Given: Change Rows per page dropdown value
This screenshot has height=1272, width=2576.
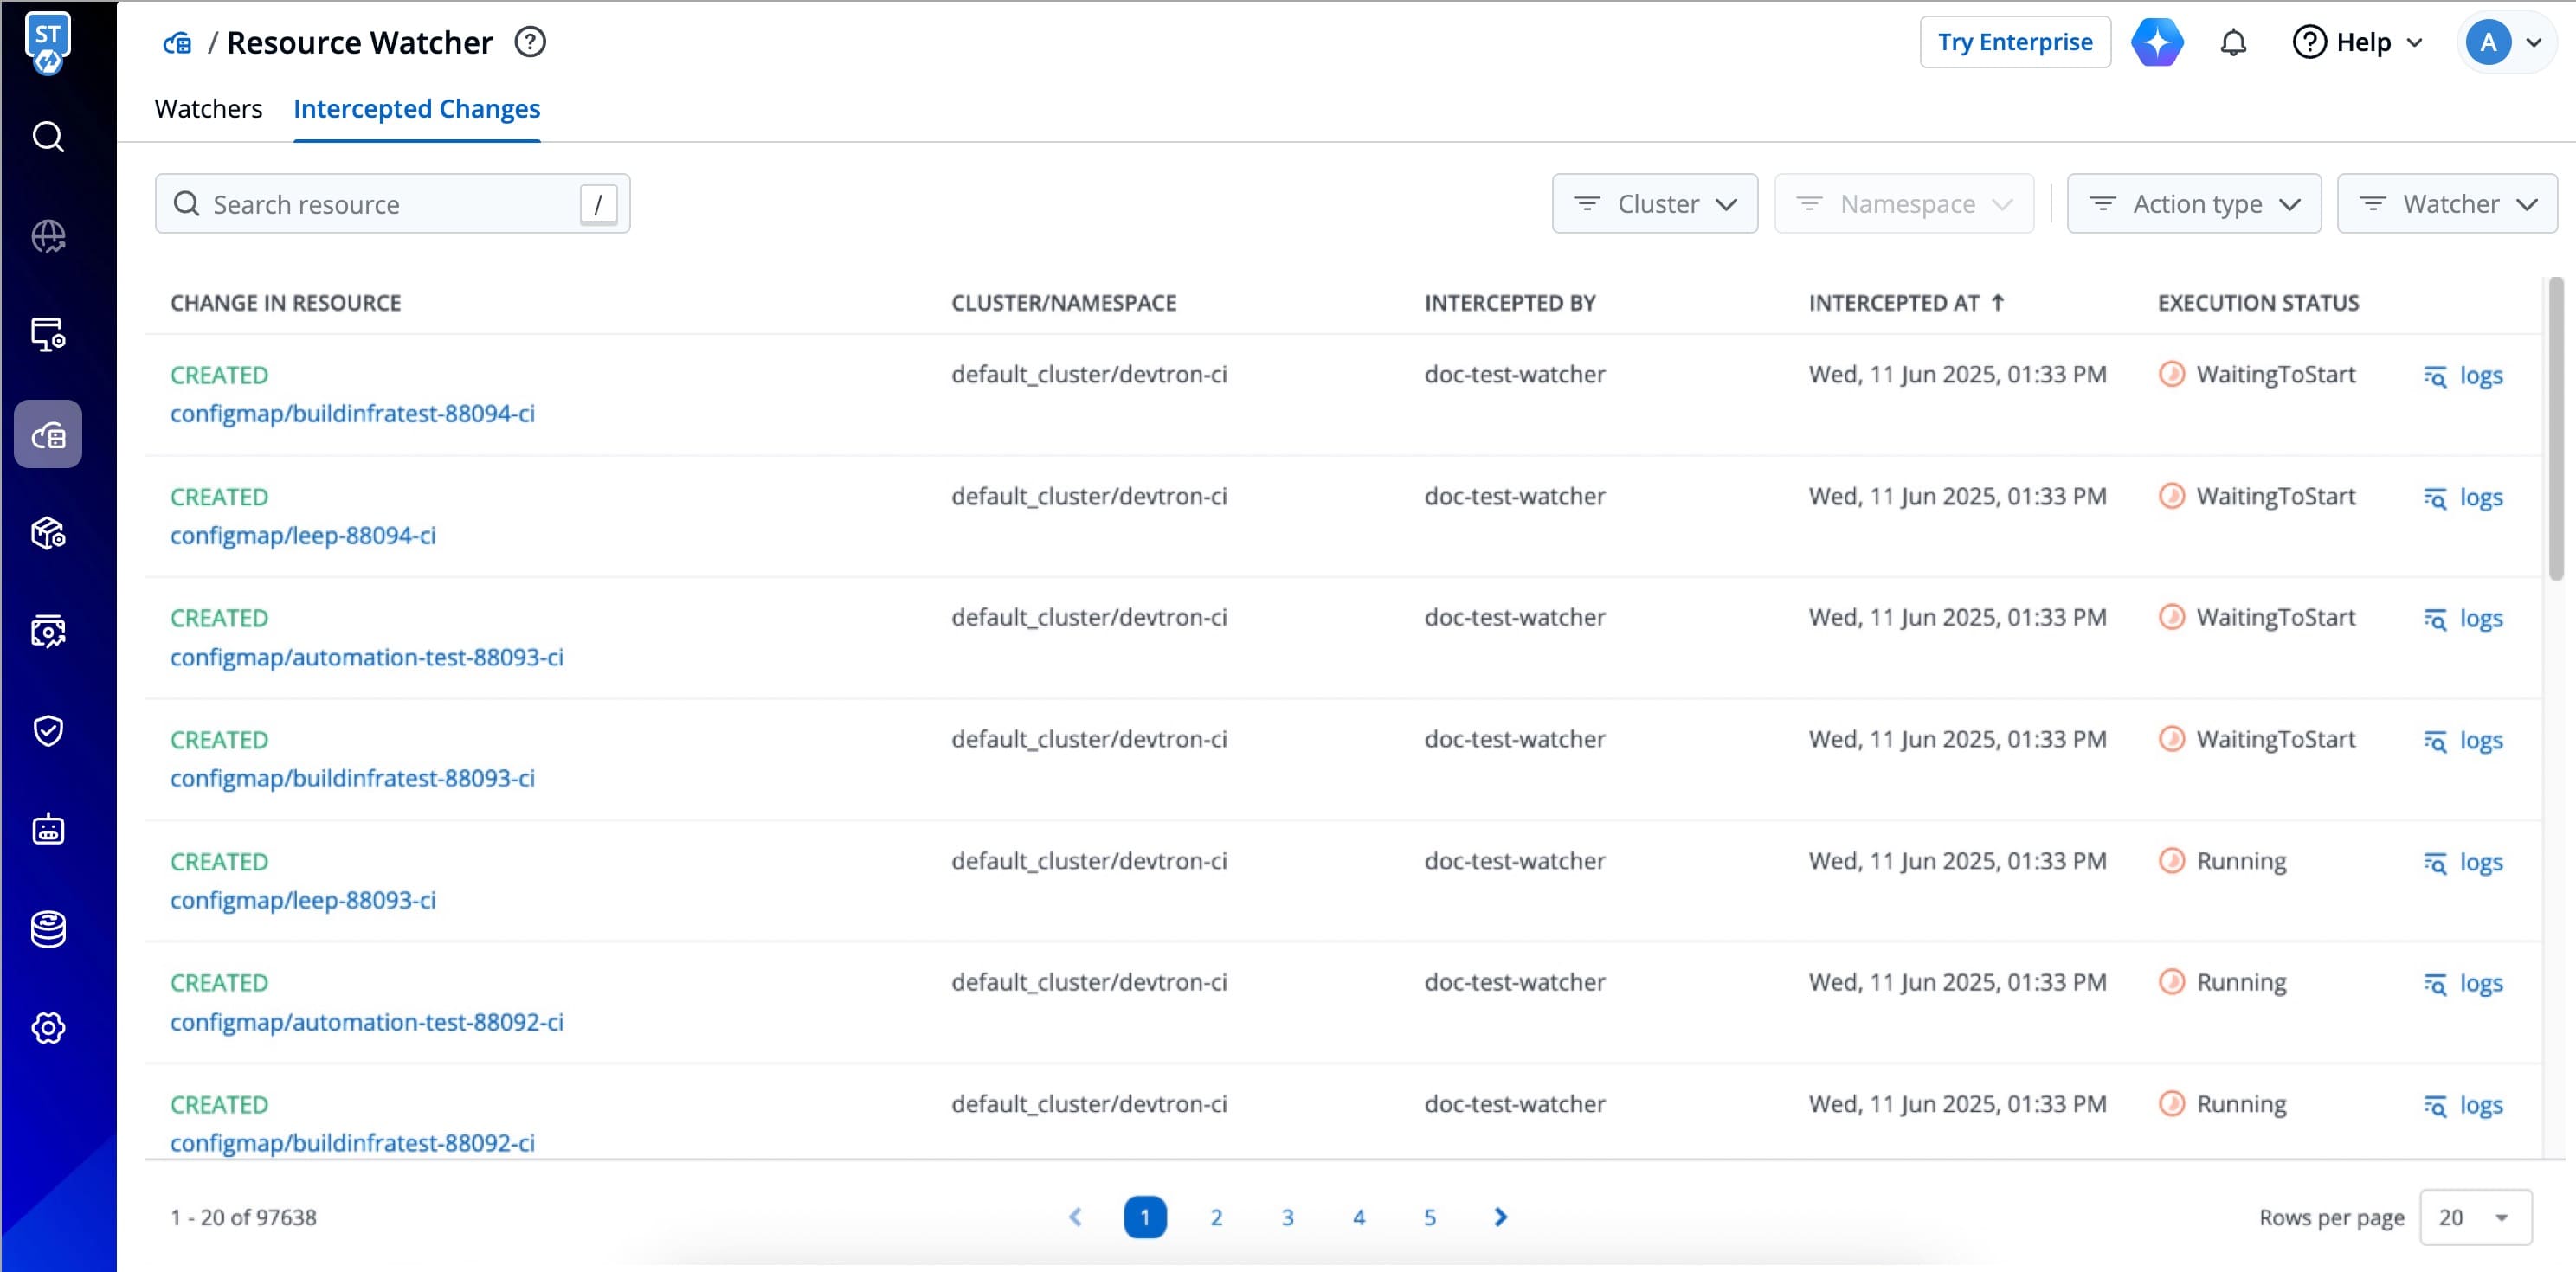Looking at the screenshot, I should pos(2475,1217).
